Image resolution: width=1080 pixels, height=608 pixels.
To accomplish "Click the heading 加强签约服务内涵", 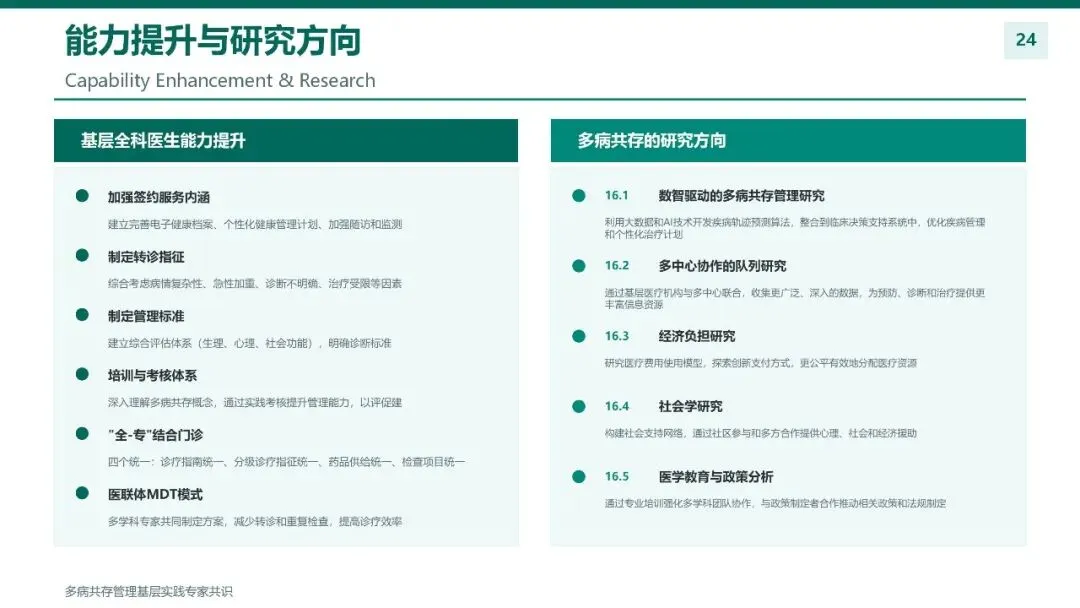I will point(158,197).
